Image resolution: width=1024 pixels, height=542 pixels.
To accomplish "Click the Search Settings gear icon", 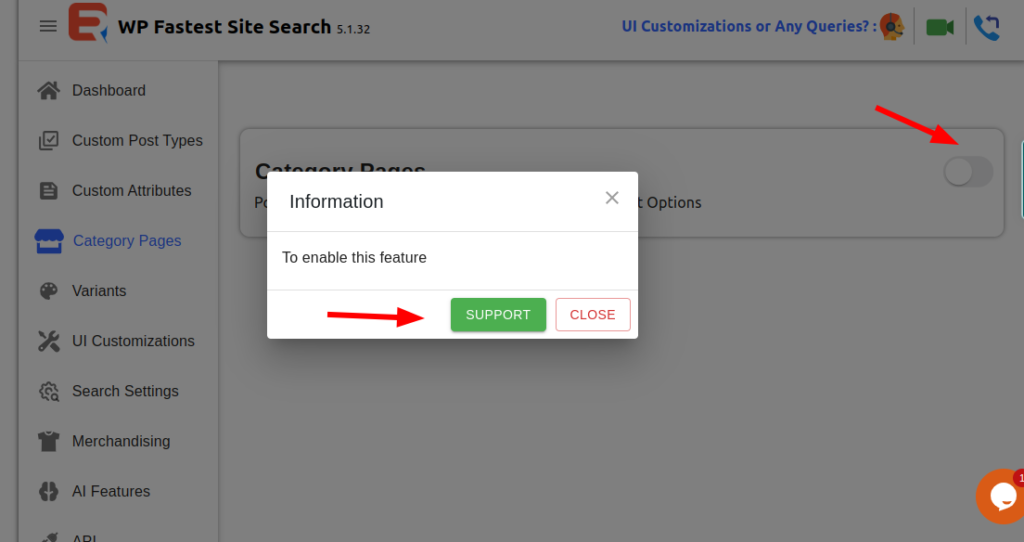I will pos(48,391).
